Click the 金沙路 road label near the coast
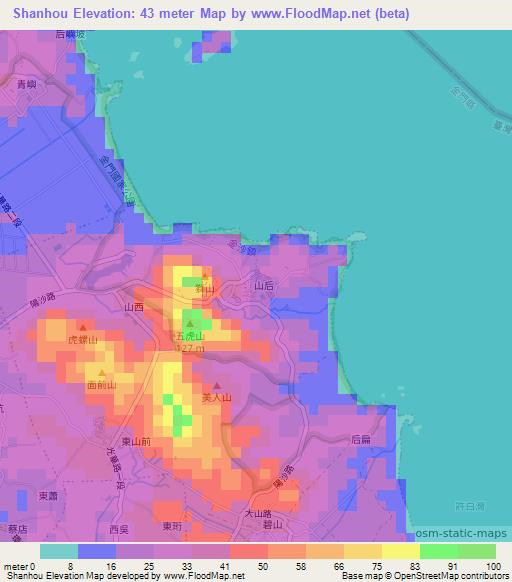512x582 pixels. [242, 247]
